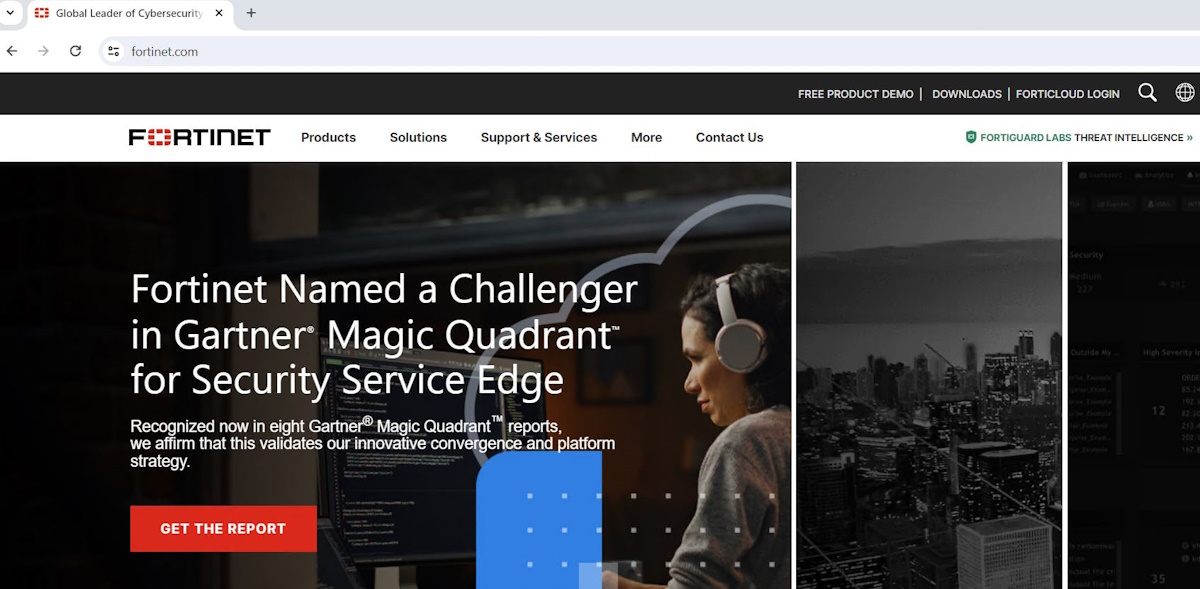Click the fortinet.com address bar

(x=650, y=51)
